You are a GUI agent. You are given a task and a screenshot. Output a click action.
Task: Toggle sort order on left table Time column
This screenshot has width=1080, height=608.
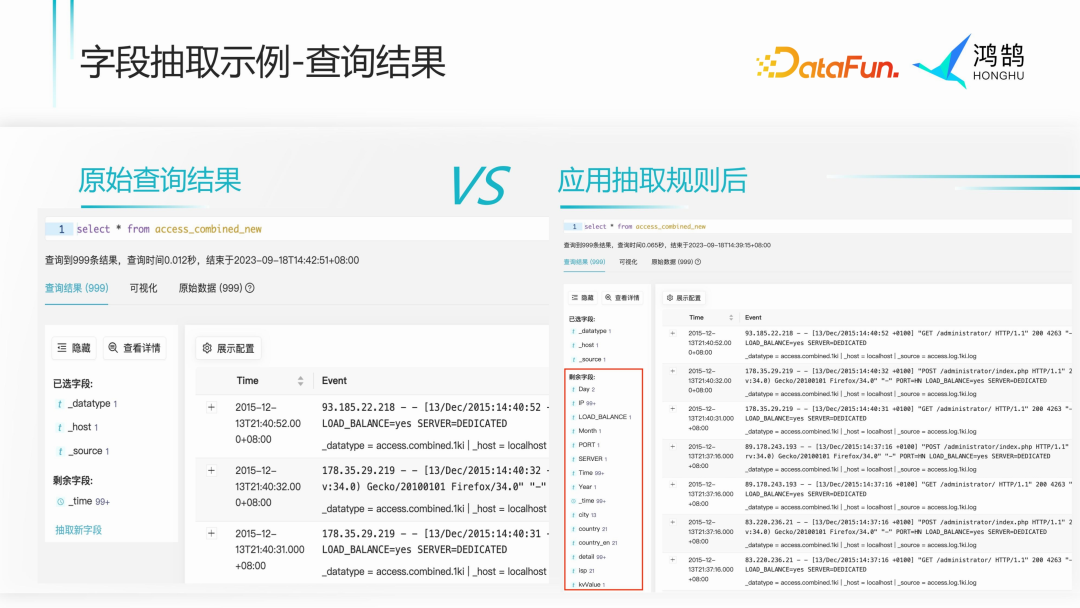click(x=300, y=380)
